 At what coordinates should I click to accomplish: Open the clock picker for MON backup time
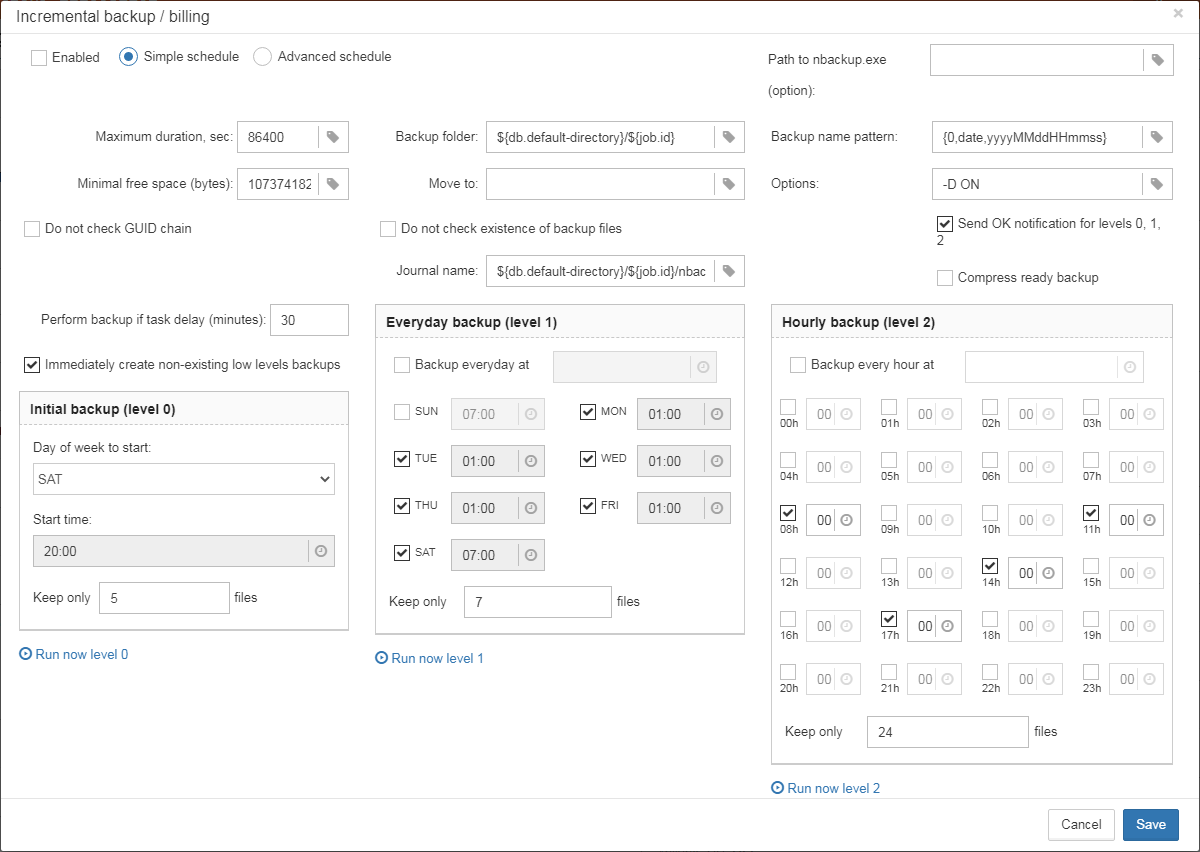(716, 414)
